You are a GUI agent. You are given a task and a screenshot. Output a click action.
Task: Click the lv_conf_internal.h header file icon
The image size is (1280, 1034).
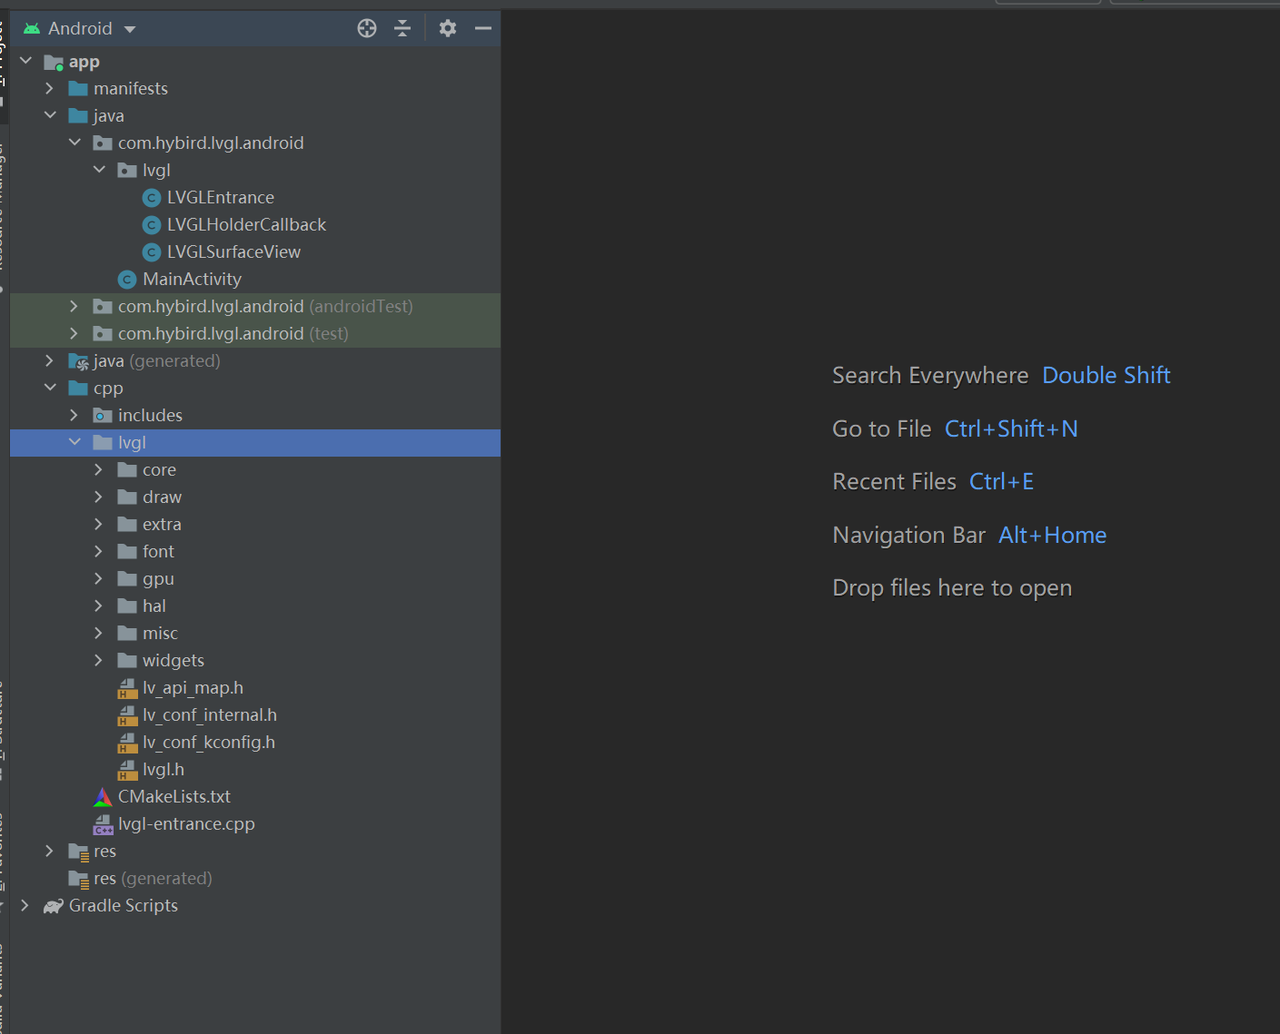point(127,715)
